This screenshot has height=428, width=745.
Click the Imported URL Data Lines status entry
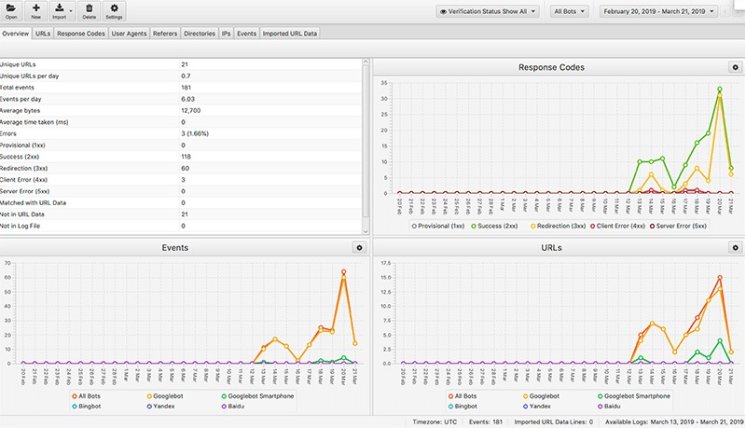(554, 422)
